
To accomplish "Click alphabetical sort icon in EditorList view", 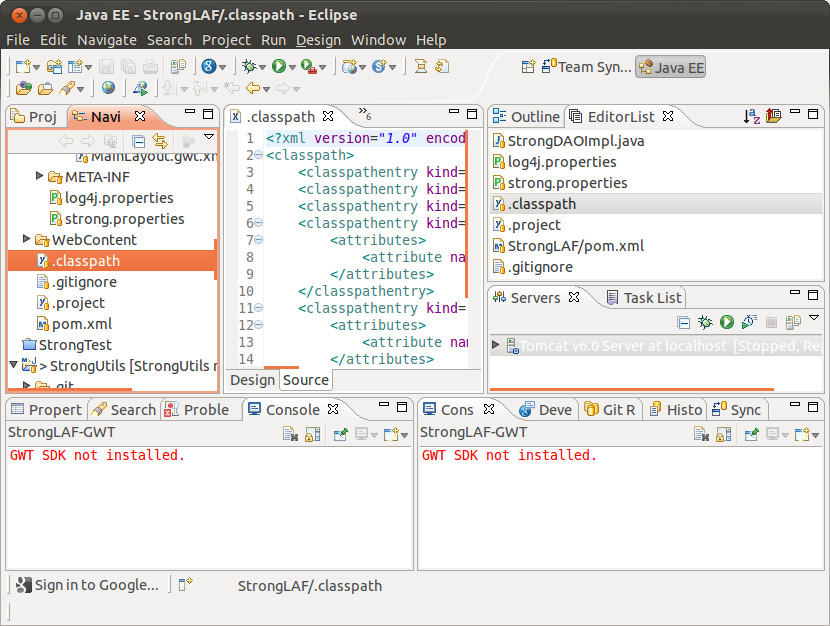I will (751, 117).
